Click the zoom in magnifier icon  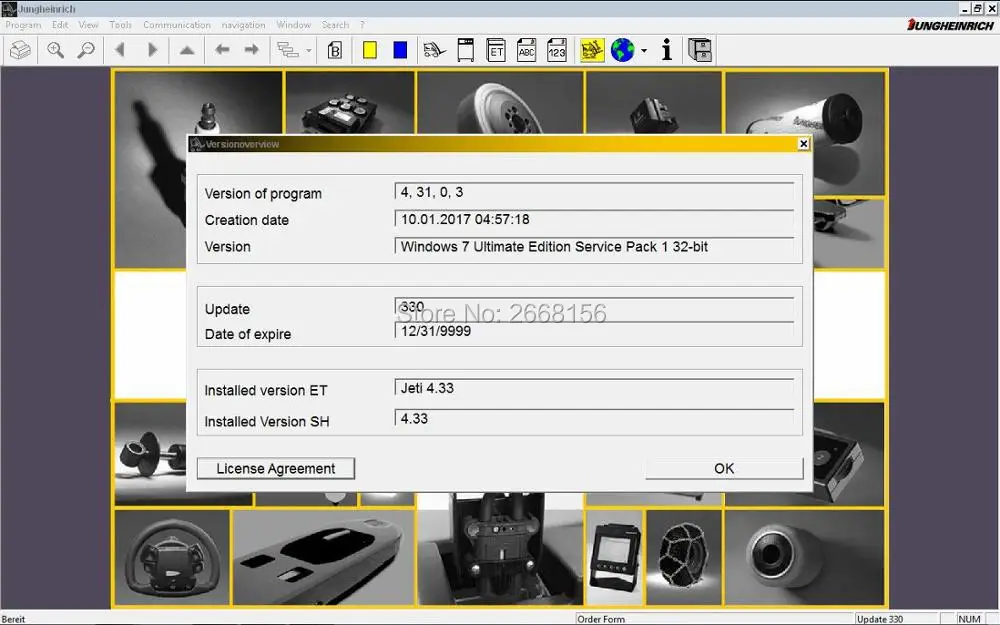pyautogui.click(x=56, y=50)
